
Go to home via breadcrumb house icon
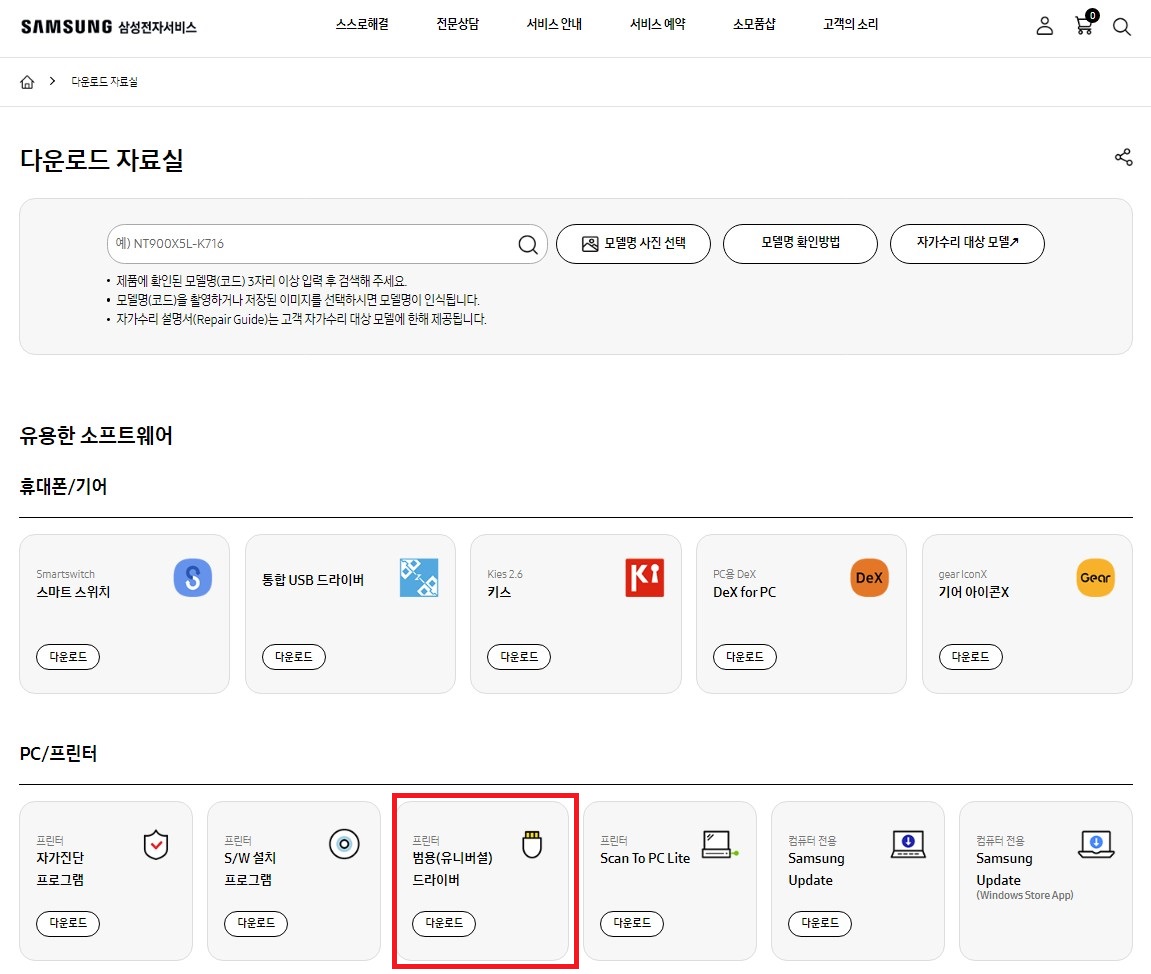coord(27,81)
